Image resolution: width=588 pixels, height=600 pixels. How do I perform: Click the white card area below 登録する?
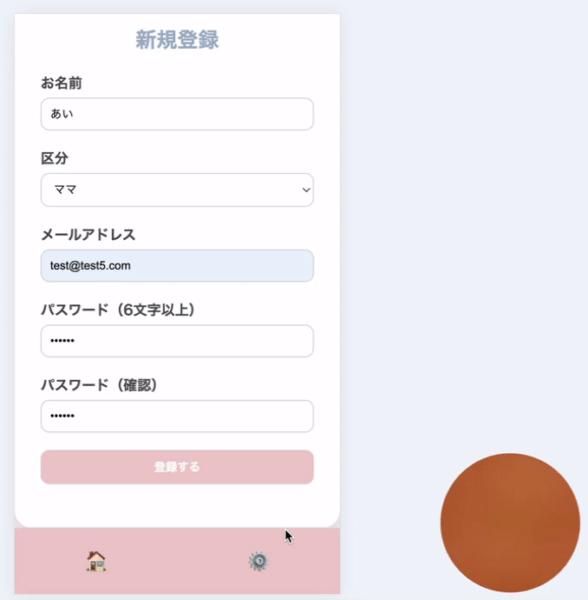177,505
